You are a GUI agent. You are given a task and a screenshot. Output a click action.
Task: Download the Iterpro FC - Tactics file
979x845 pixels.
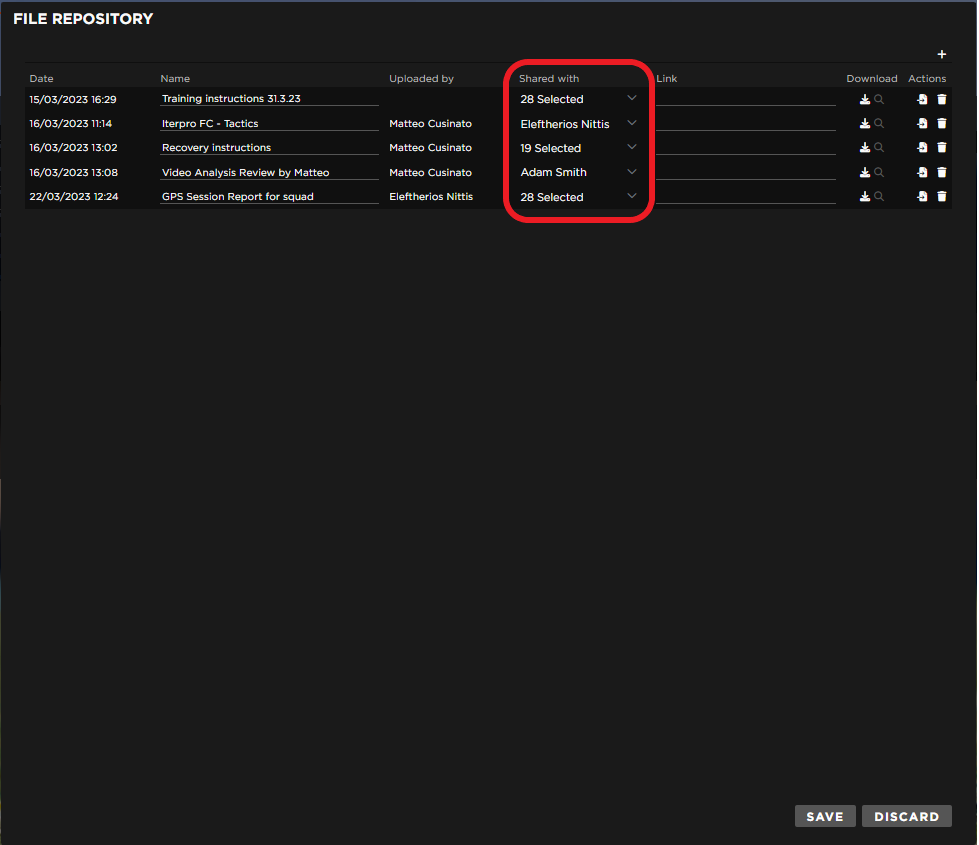point(865,124)
